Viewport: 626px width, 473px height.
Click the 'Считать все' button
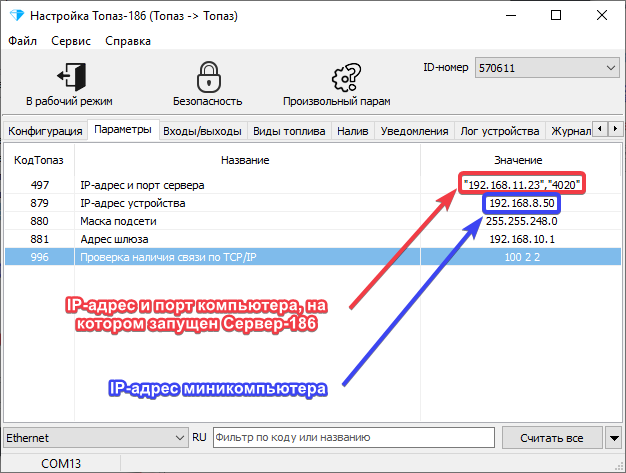click(x=552, y=438)
